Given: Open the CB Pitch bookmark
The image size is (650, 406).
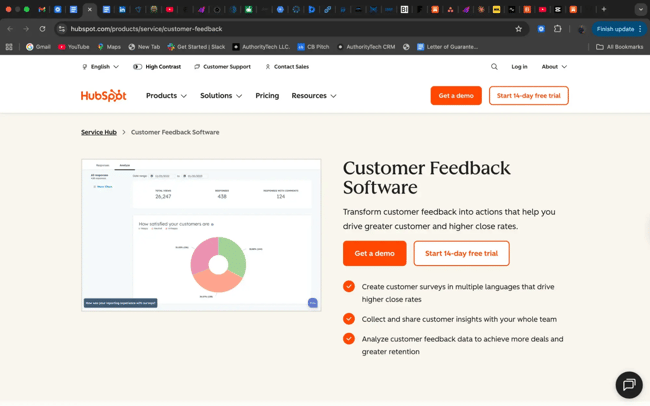Looking at the screenshot, I should 313,47.
